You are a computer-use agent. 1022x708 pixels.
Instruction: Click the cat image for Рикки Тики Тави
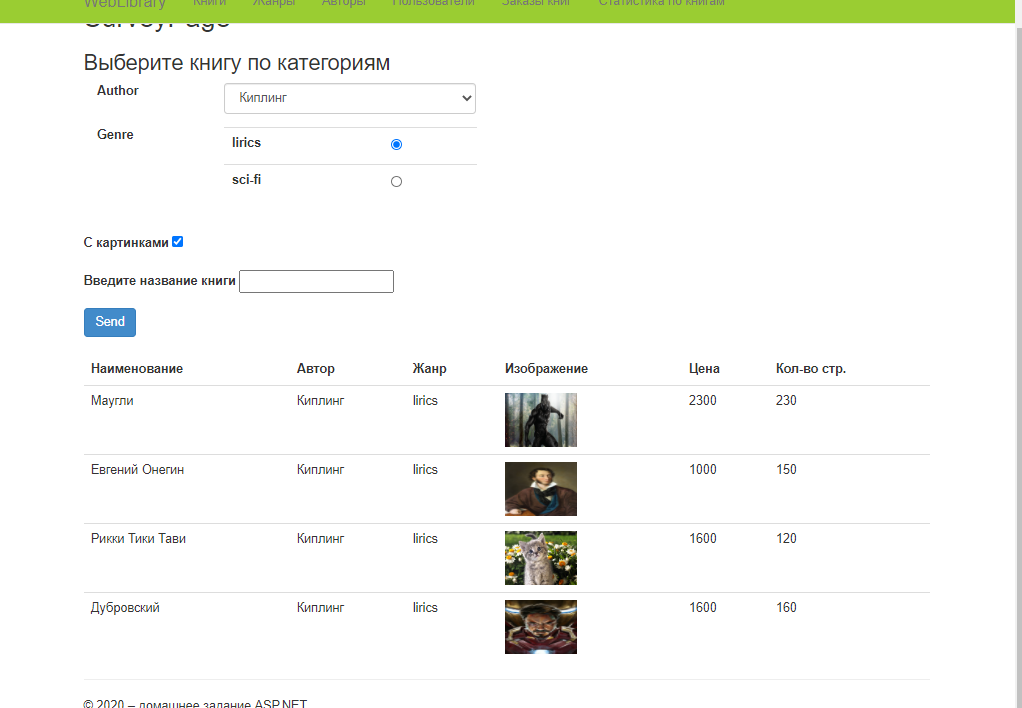(x=540, y=558)
